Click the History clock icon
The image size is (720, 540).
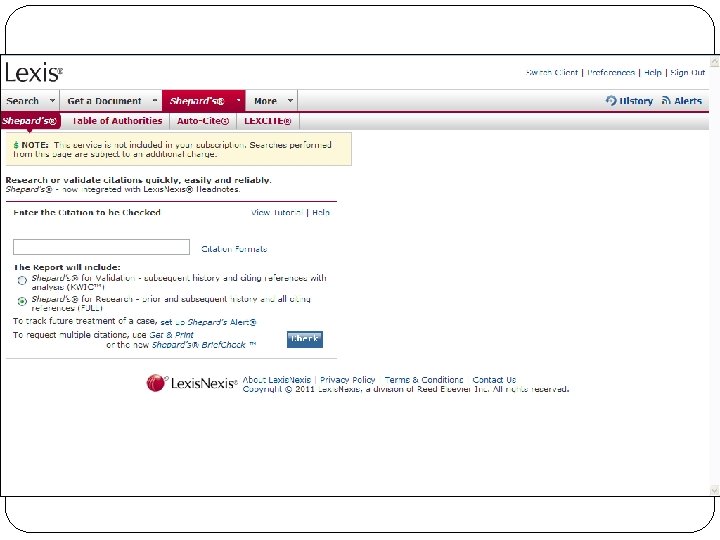point(611,100)
